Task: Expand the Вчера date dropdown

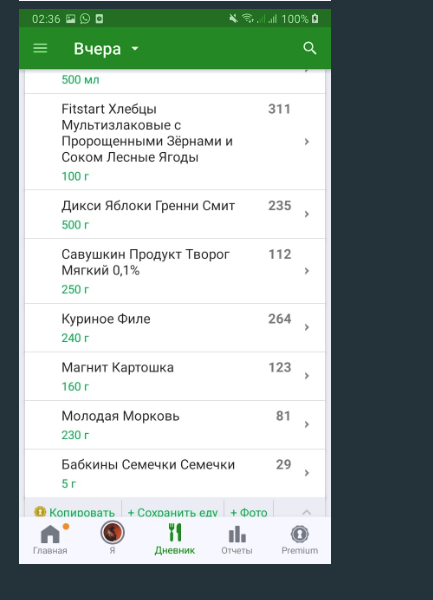Action: 106,49
